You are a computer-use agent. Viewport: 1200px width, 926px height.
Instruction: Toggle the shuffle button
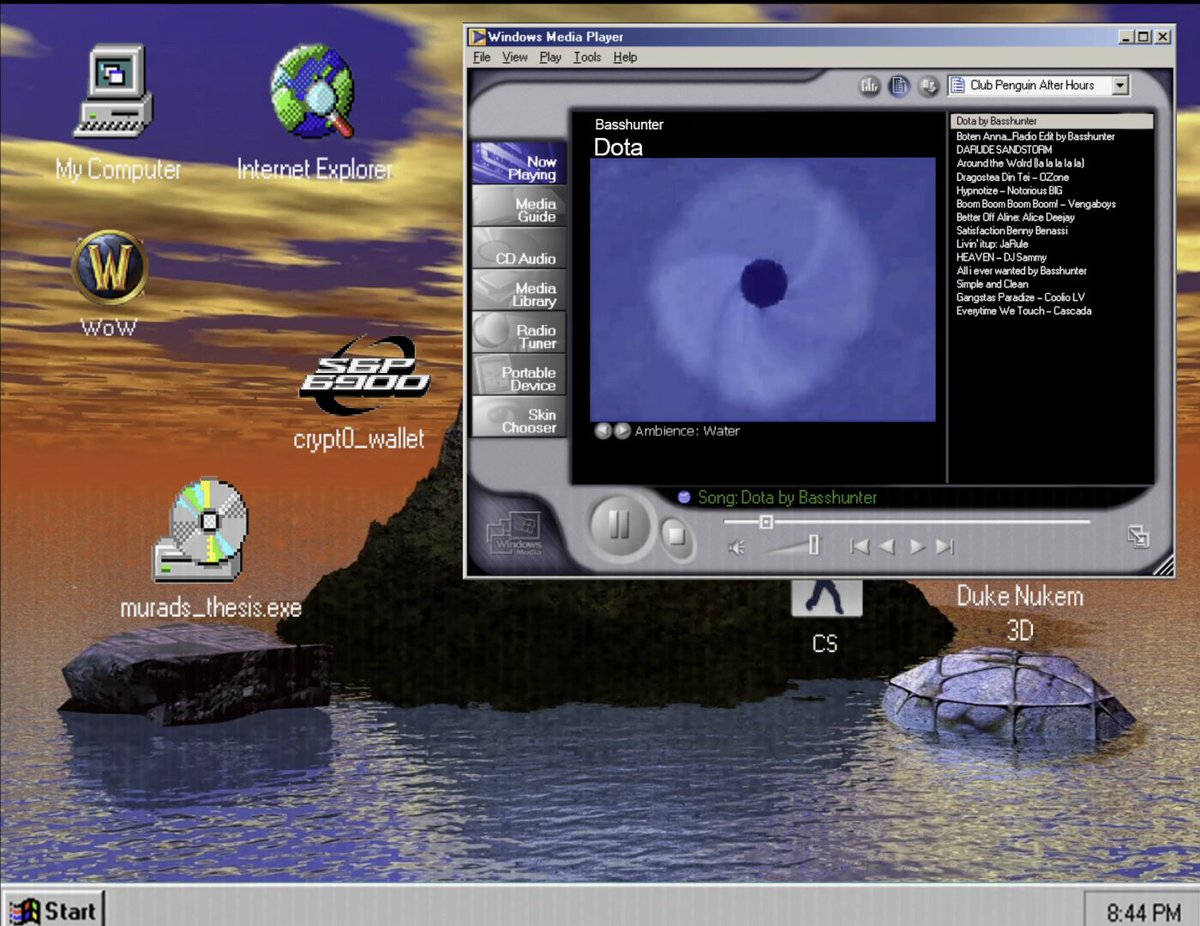pos(929,86)
